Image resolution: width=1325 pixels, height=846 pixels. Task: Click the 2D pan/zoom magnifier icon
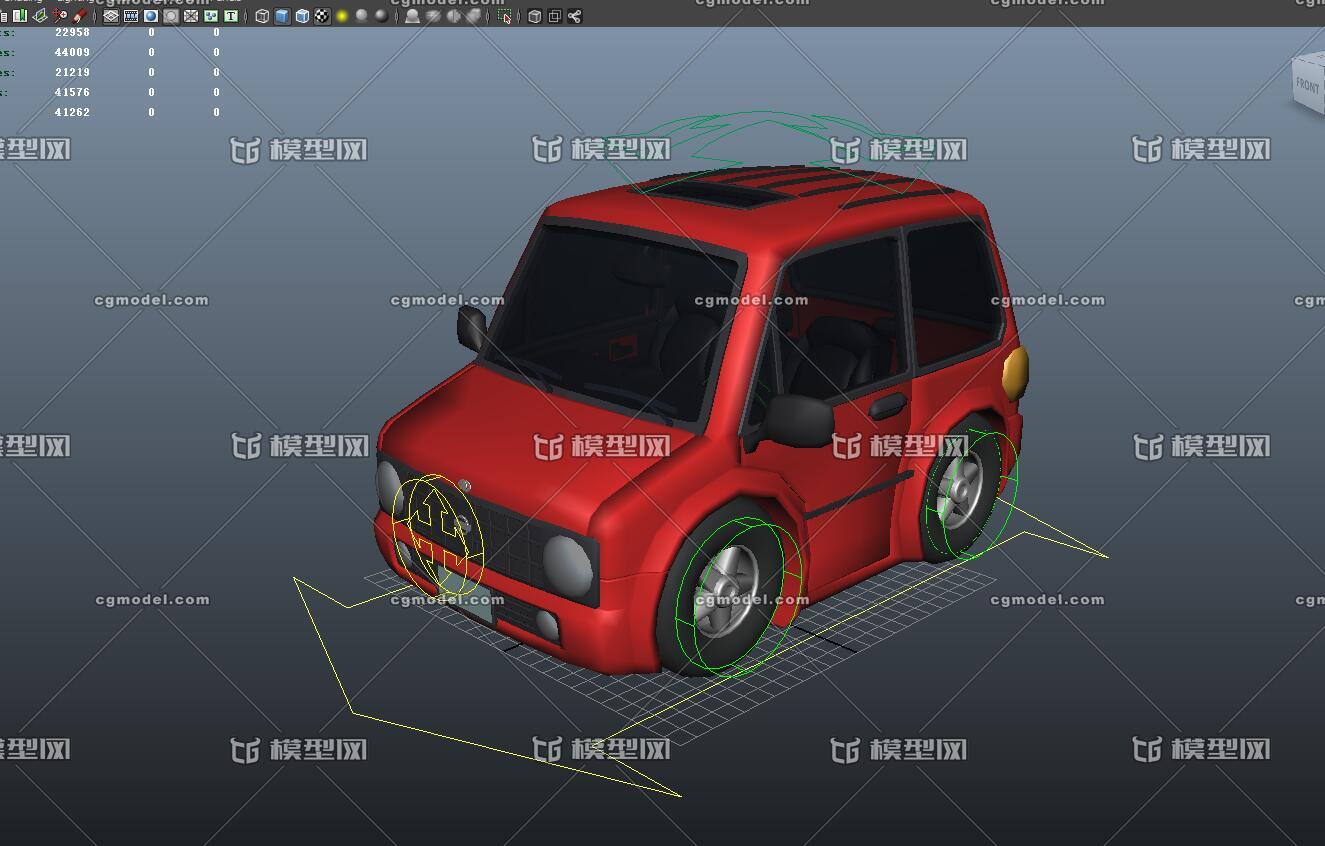pyautogui.click(x=60, y=16)
